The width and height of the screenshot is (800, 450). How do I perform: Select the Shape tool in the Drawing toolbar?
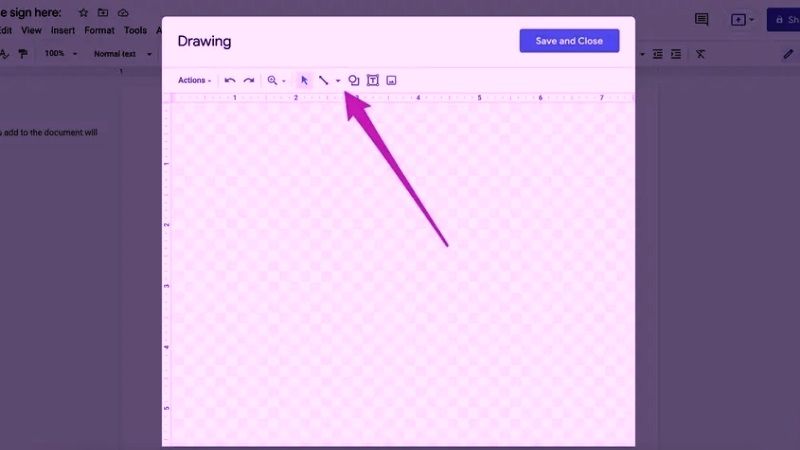(x=354, y=80)
